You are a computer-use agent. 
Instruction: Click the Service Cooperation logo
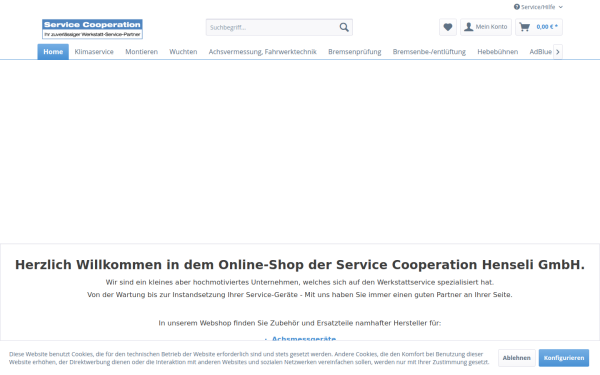92,29
